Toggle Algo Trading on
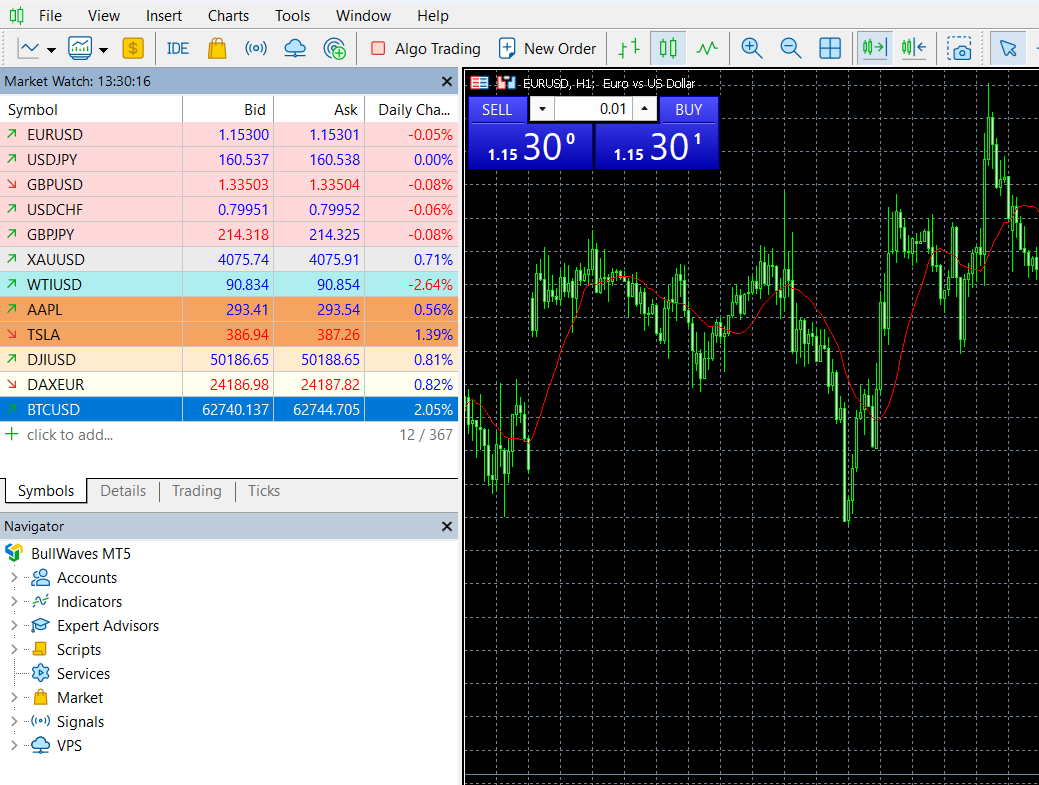The height and width of the screenshot is (785, 1039). tap(425, 48)
